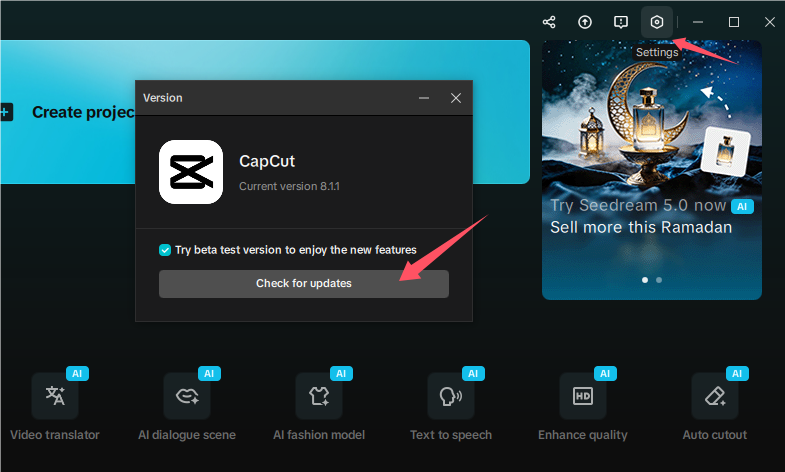Screen dimensions: 785x472
Task: Click the Version dialog title text
Action: click(x=163, y=98)
